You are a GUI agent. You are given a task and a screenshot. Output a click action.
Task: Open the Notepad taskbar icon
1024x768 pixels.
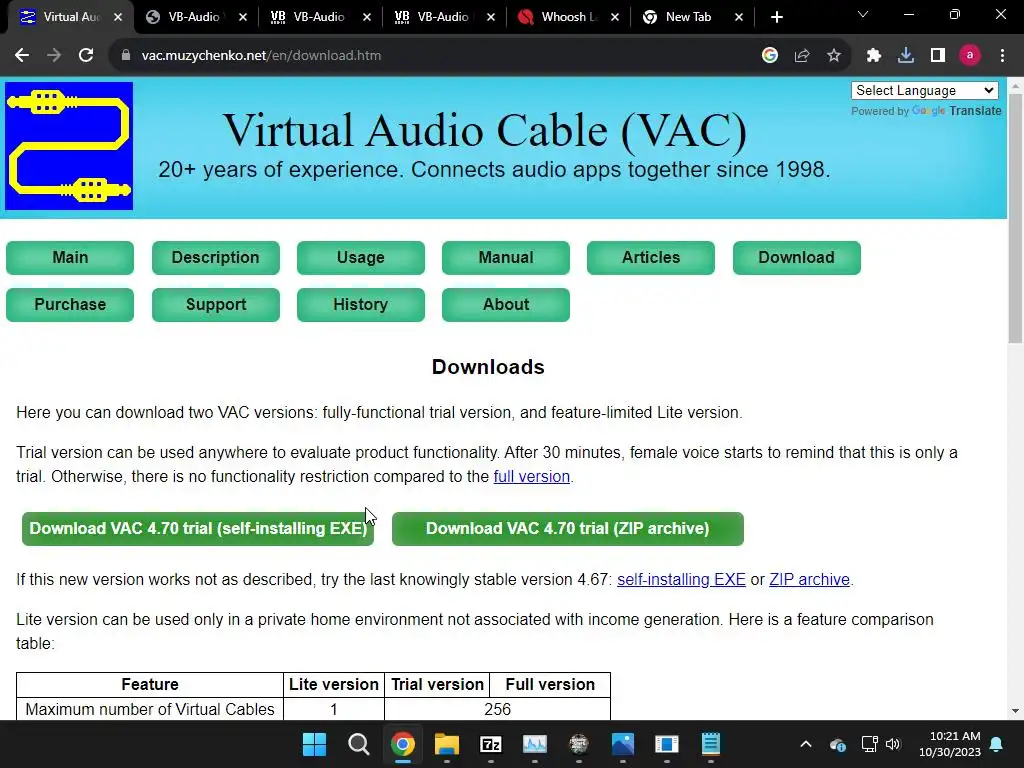pyautogui.click(x=711, y=744)
